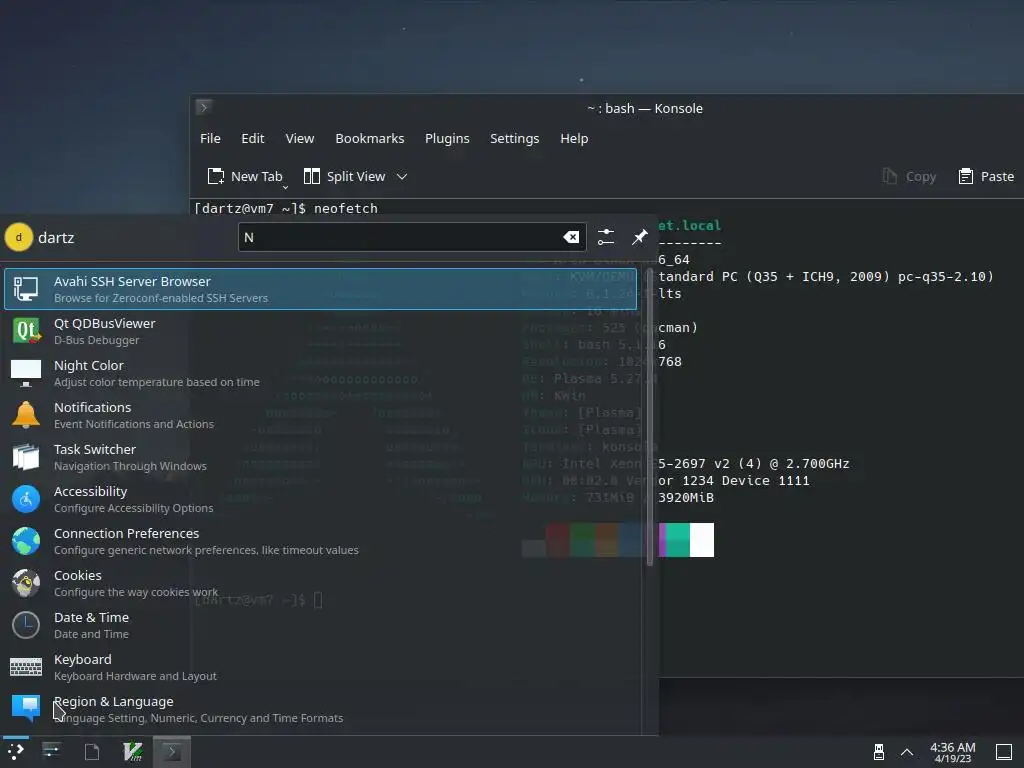Screen dimensions: 1024x768
Task: Open Night Color settings icon
Action: coord(26,373)
